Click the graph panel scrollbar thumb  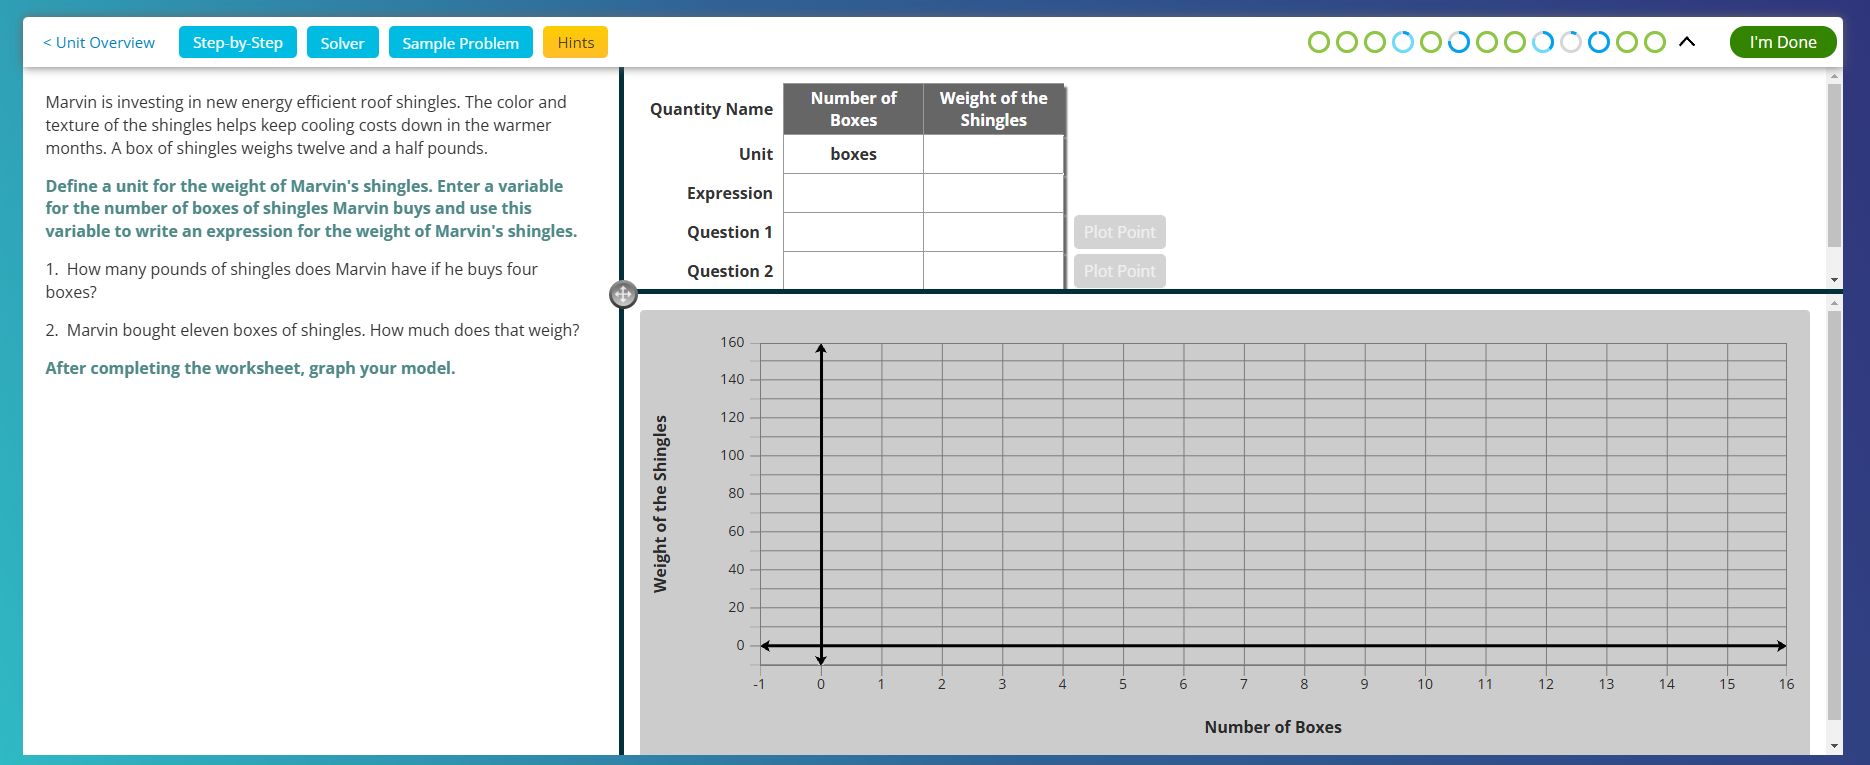point(1834,515)
